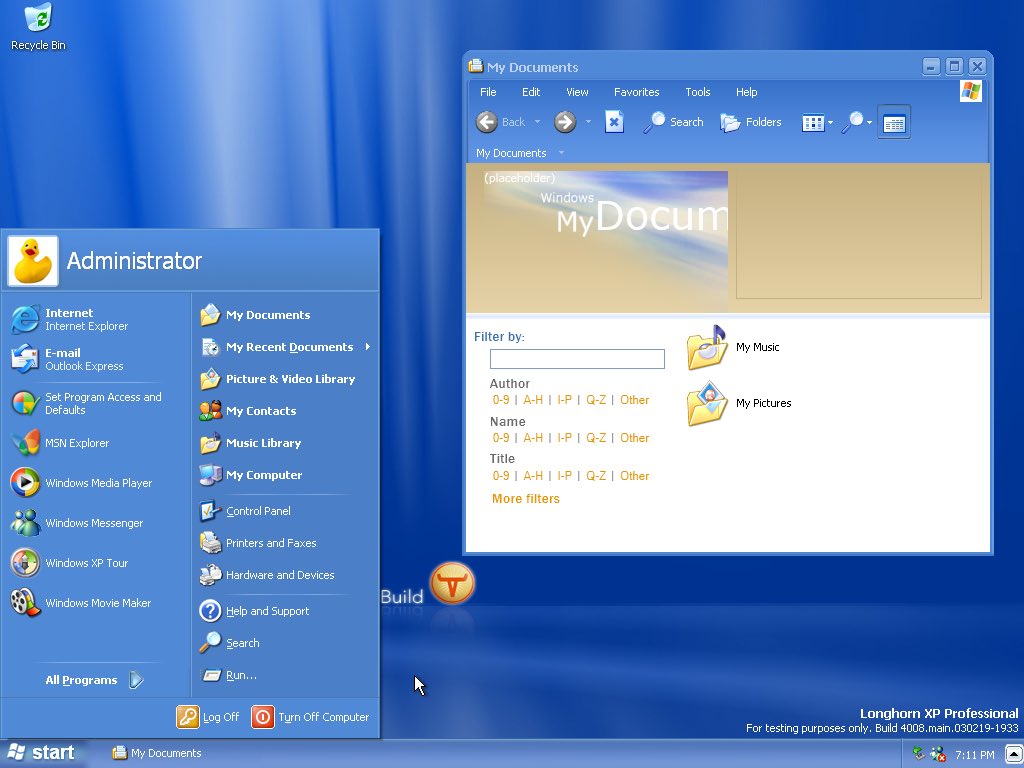Filter Author by I-P
This screenshot has height=768, width=1024.
click(564, 400)
